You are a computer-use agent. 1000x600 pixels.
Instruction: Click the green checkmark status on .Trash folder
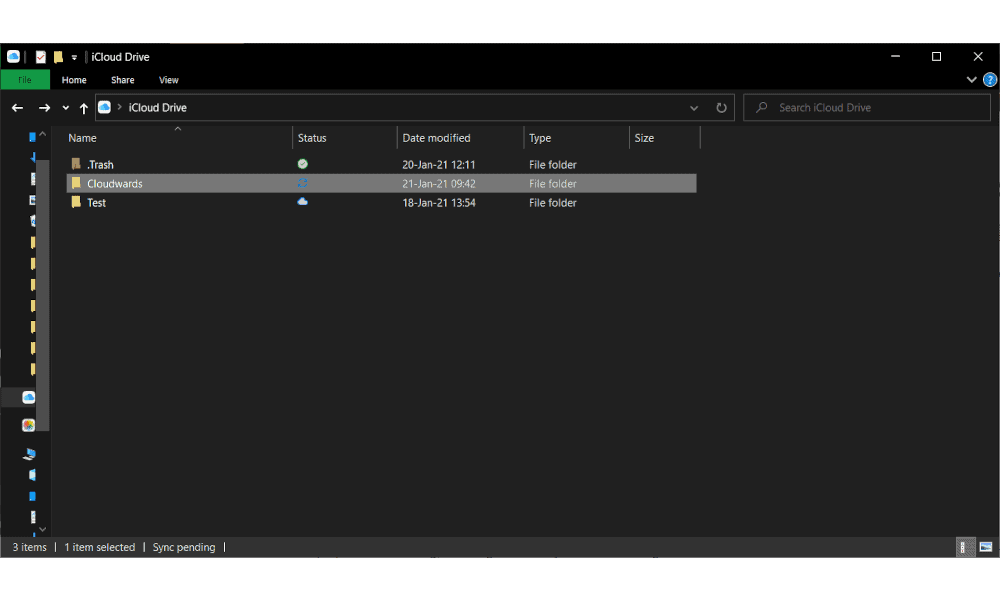click(x=302, y=164)
